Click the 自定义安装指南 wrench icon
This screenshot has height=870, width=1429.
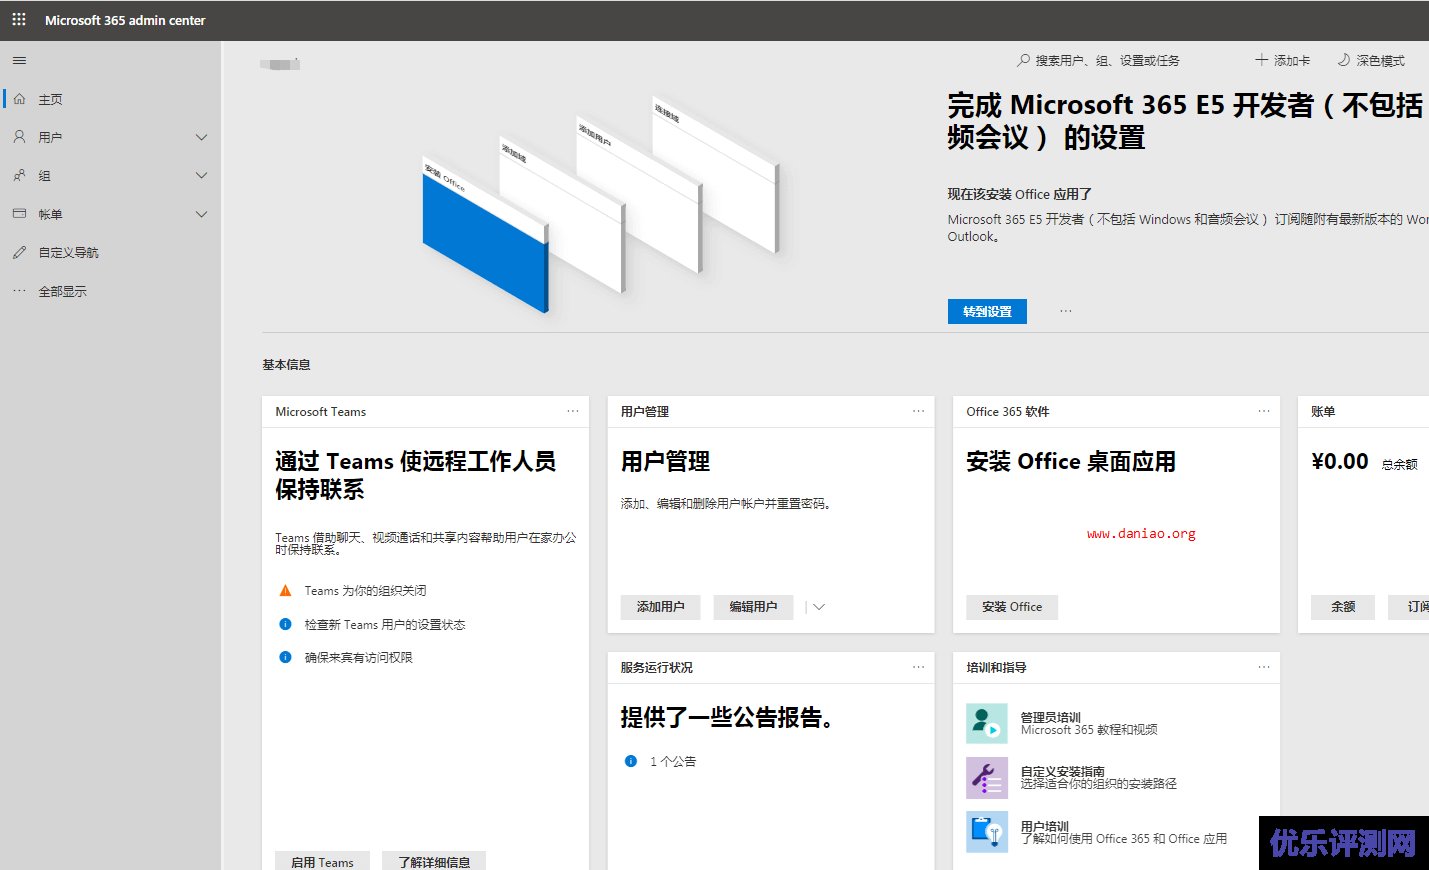tap(987, 778)
